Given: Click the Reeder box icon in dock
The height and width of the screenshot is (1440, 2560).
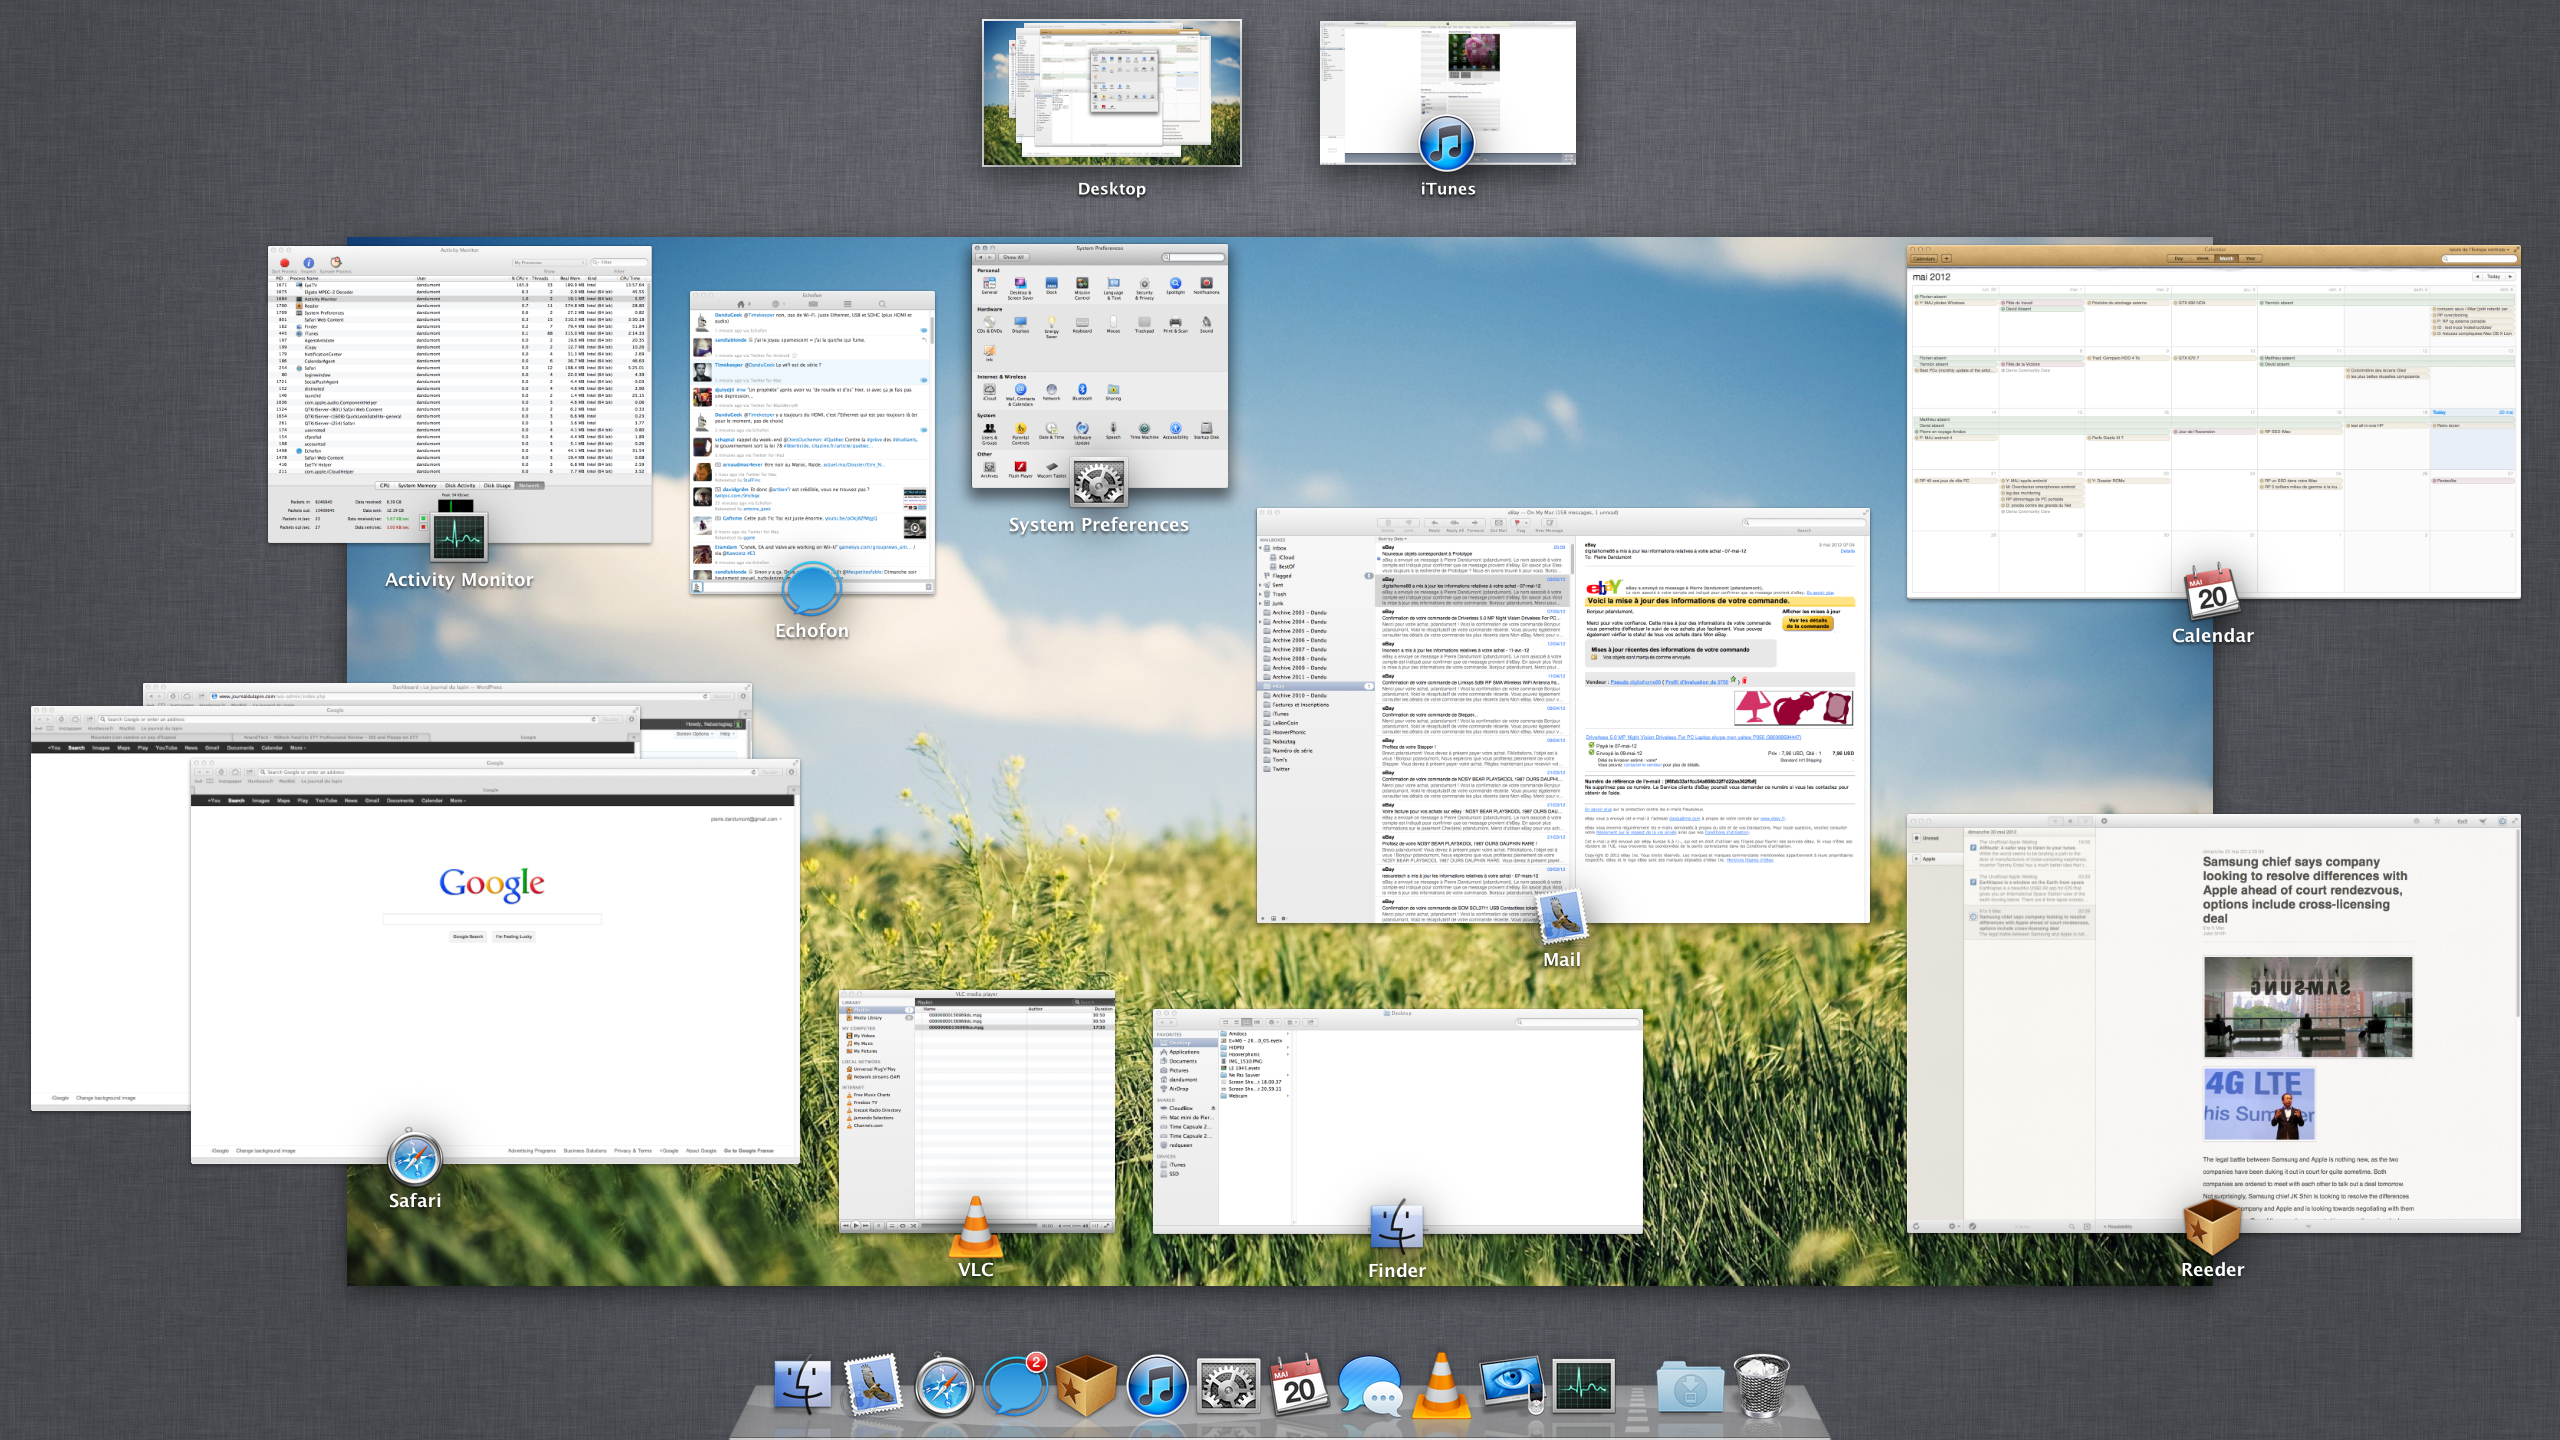Looking at the screenshot, I should pyautogui.click(x=1085, y=1386).
